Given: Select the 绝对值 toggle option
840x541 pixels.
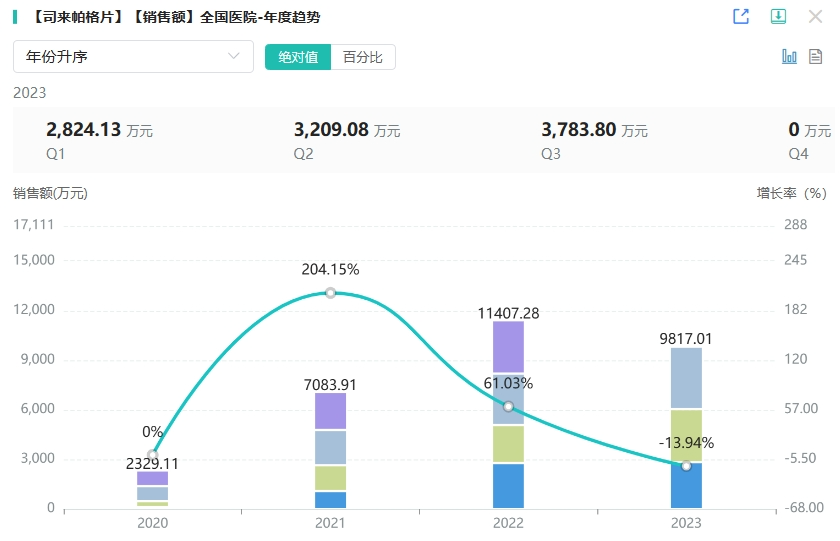Looking at the screenshot, I should pos(298,57).
